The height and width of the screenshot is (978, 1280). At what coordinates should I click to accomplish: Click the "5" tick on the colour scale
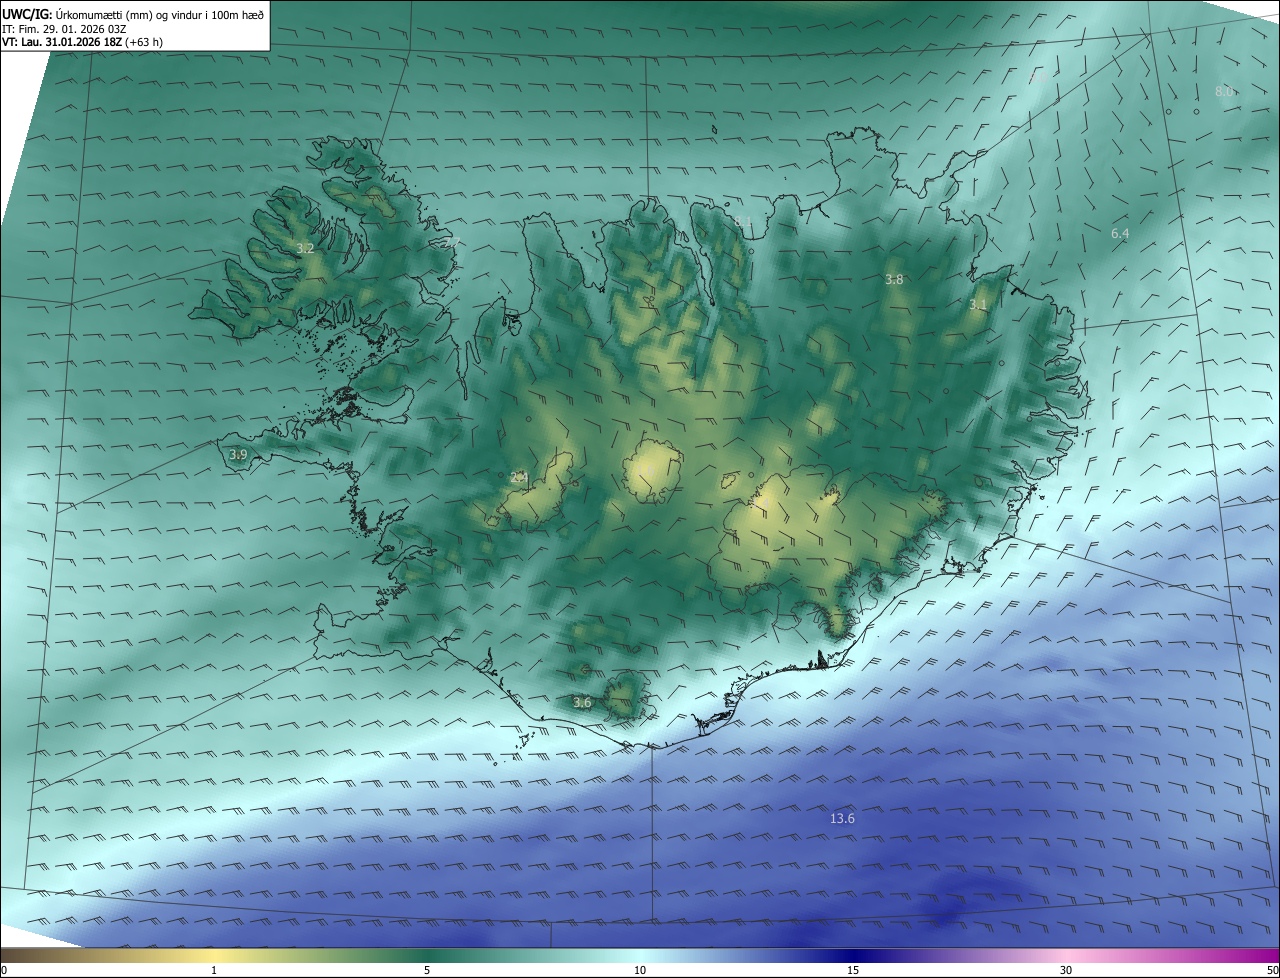pos(427,970)
